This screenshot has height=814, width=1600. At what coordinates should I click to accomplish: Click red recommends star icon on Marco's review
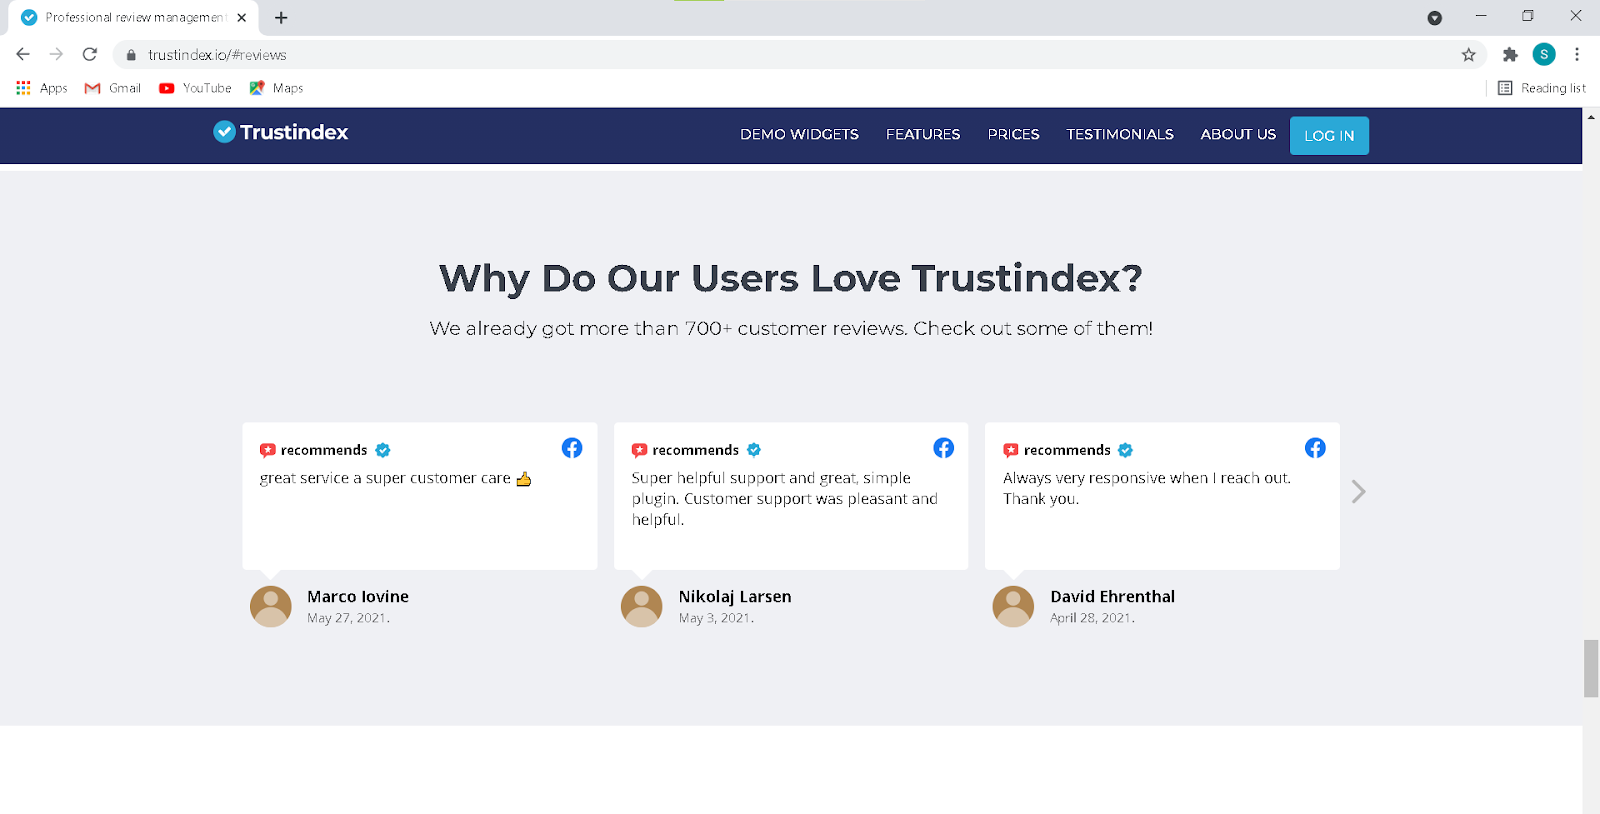click(x=268, y=451)
